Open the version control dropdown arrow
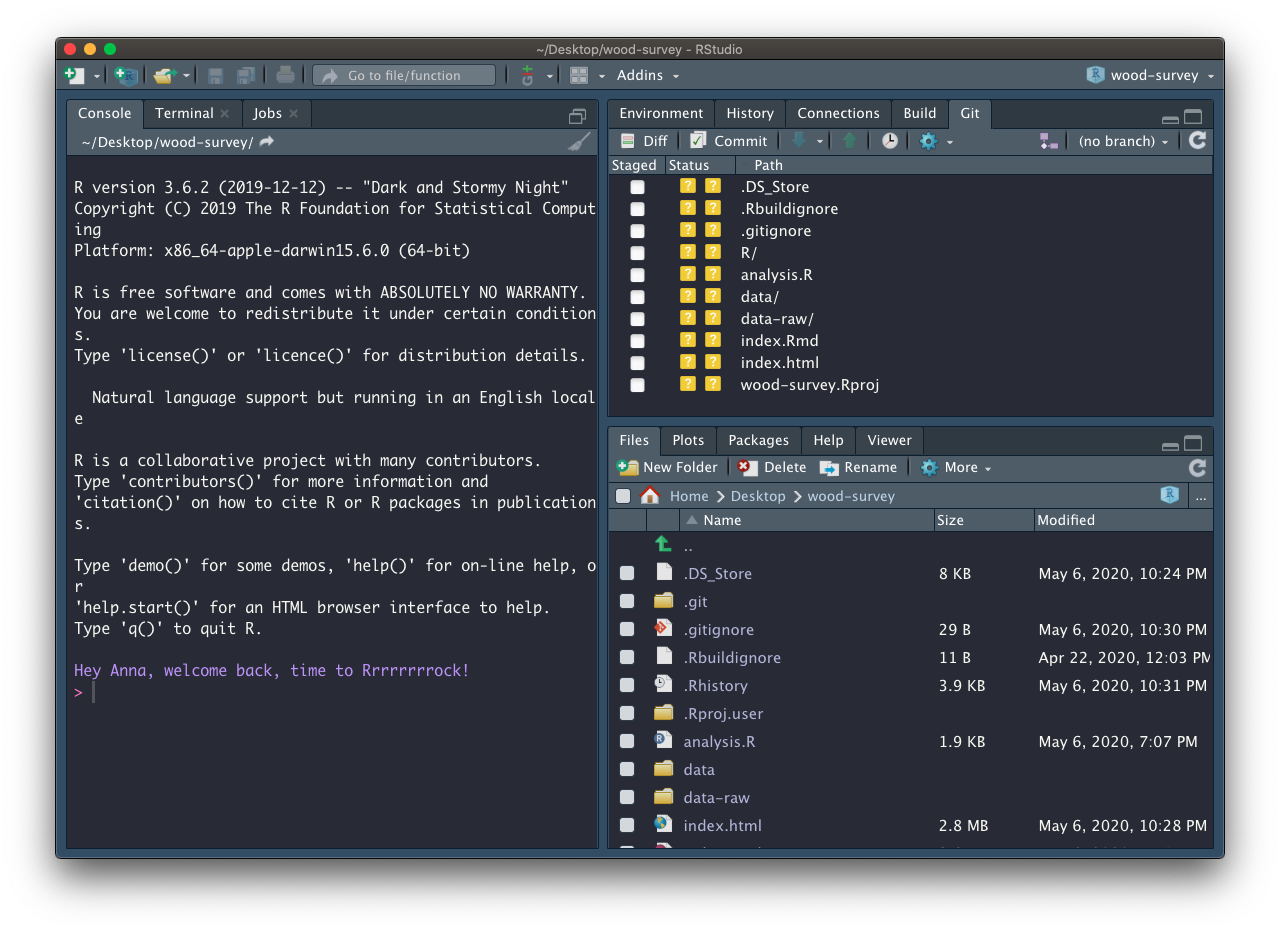Image resolution: width=1280 pixels, height=932 pixels. [x=549, y=76]
